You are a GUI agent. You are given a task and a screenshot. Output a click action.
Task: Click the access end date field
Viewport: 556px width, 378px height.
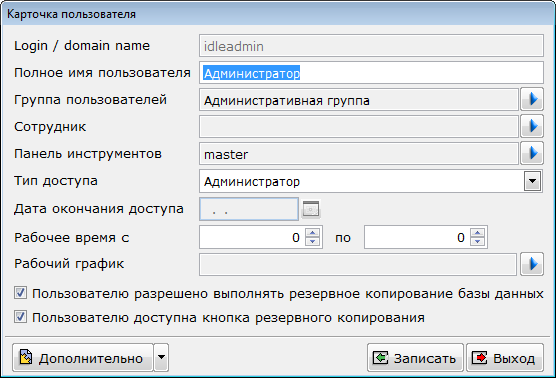click(x=249, y=210)
